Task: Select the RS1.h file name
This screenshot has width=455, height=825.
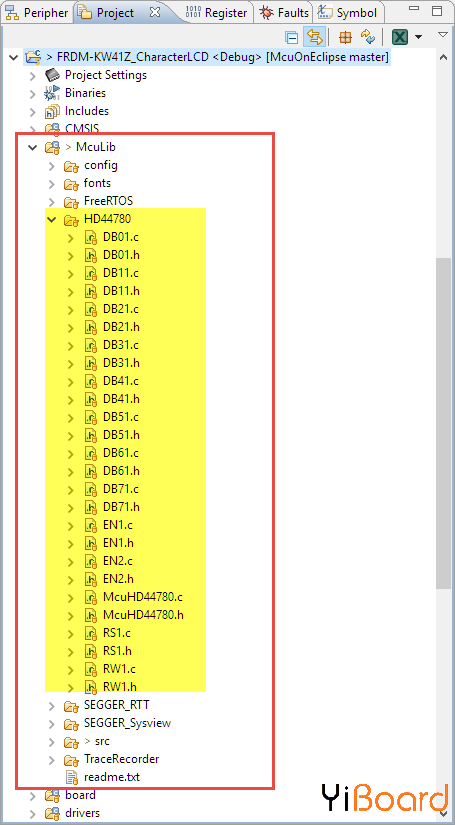Action: pyautogui.click(x=117, y=651)
